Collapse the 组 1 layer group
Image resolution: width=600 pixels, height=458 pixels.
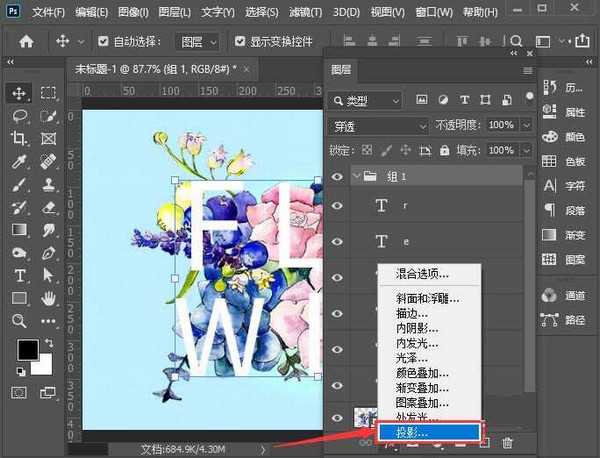[x=357, y=176]
